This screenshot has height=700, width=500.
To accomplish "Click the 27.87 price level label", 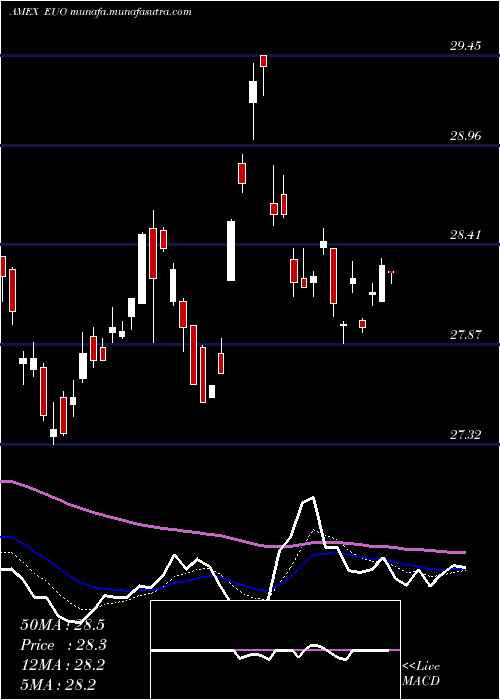I will coord(466,334).
